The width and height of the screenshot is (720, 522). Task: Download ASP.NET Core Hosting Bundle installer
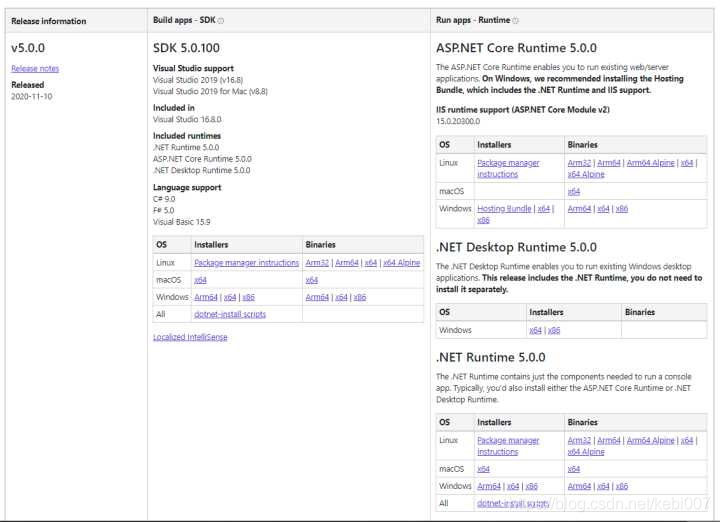click(504, 208)
